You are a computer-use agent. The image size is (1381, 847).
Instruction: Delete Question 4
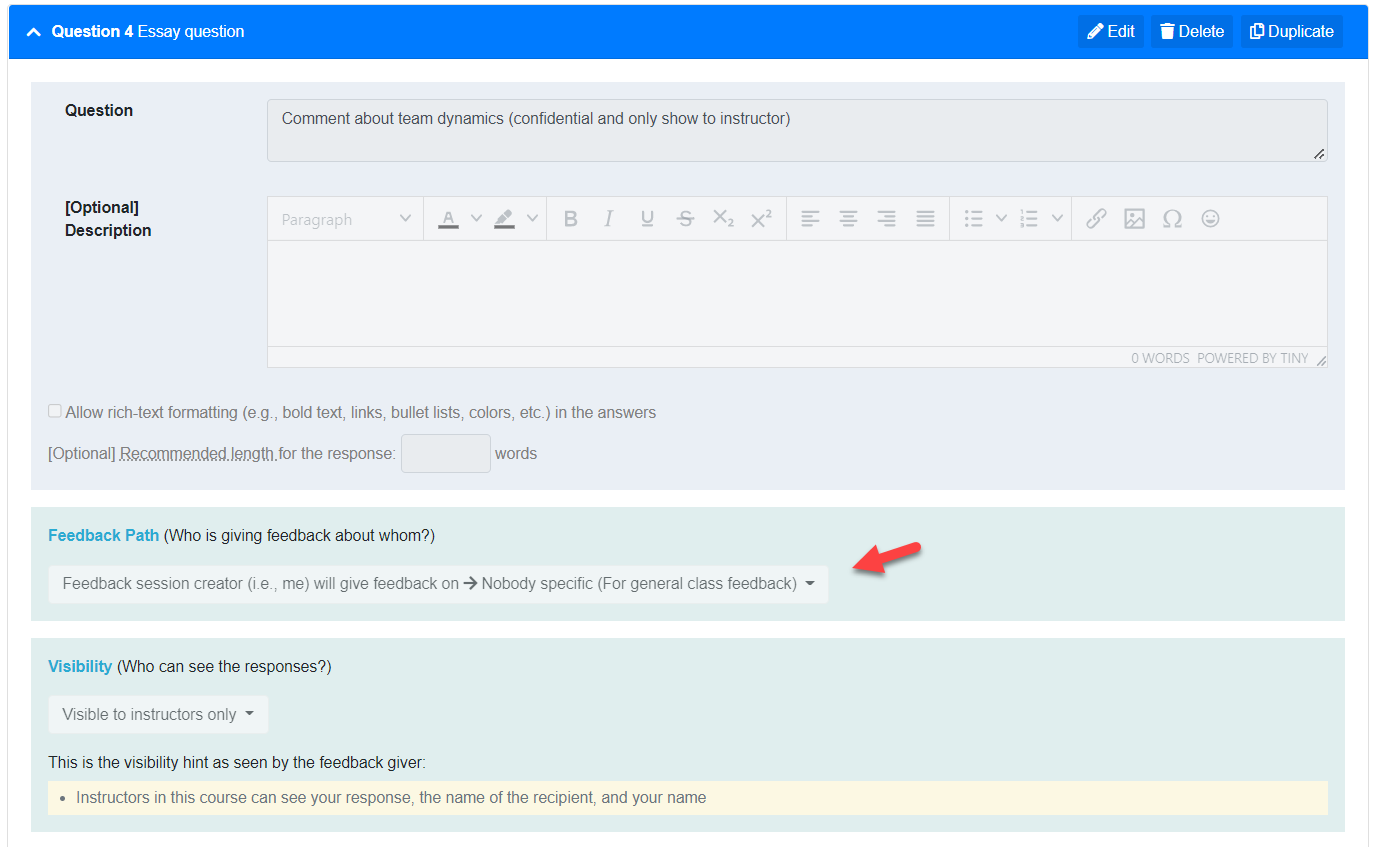(1192, 31)
